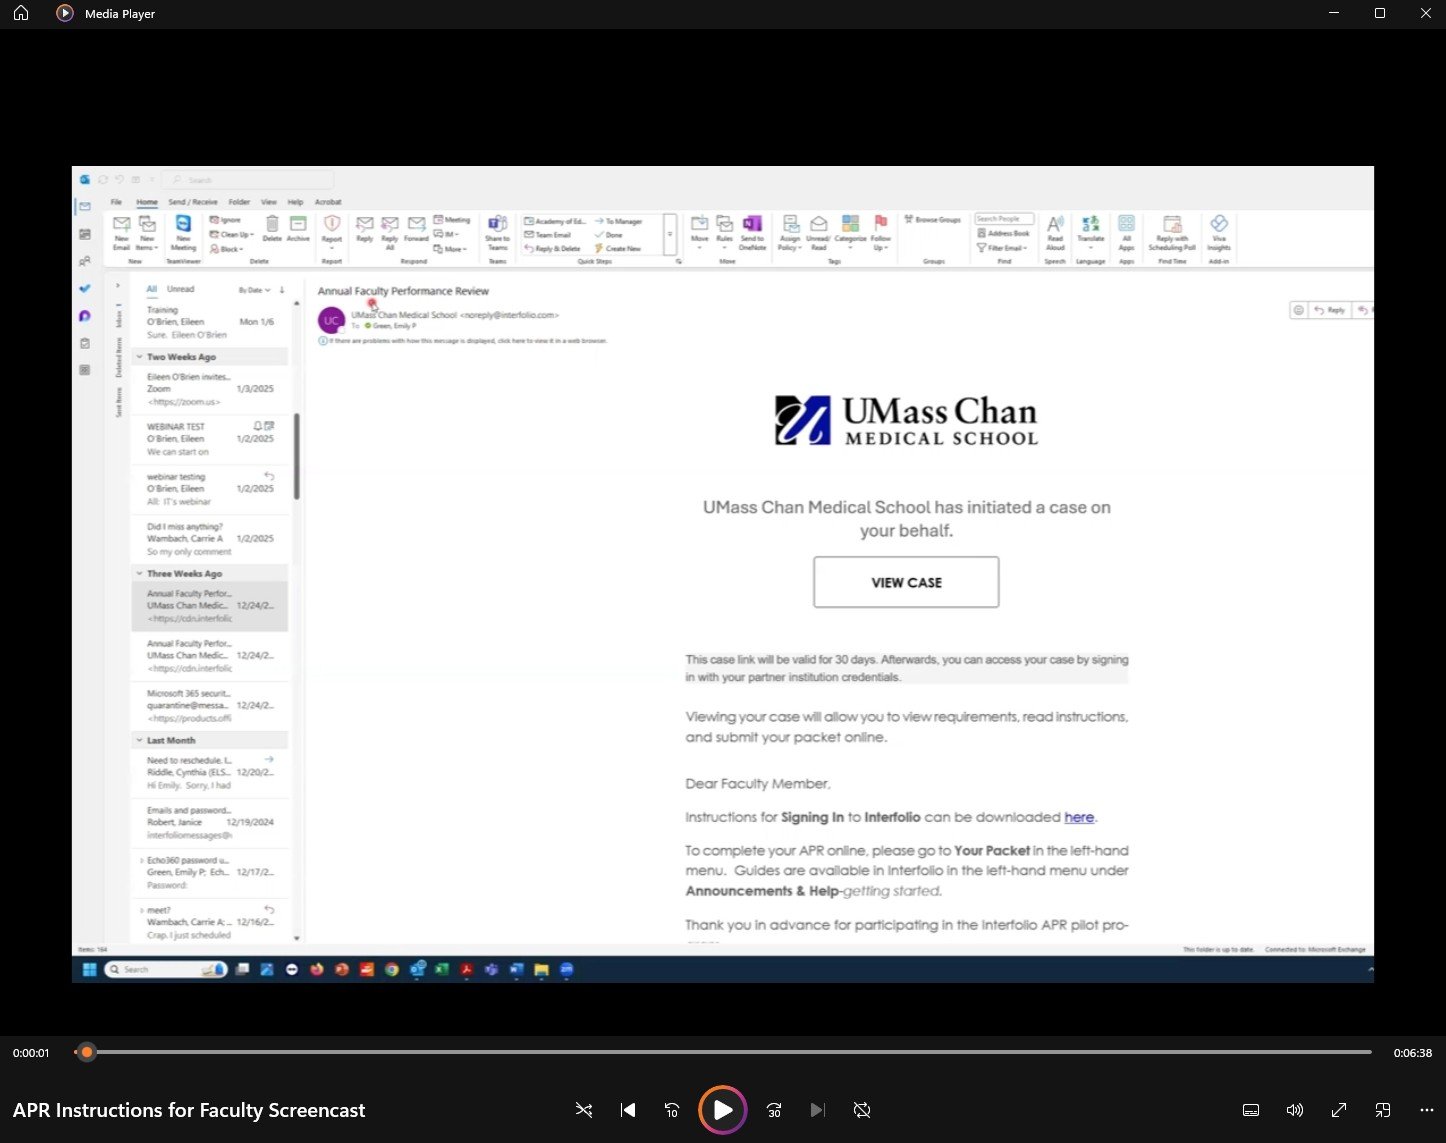
Task: Toggle the repeat playback button
Action: (x=861, y=1110)
